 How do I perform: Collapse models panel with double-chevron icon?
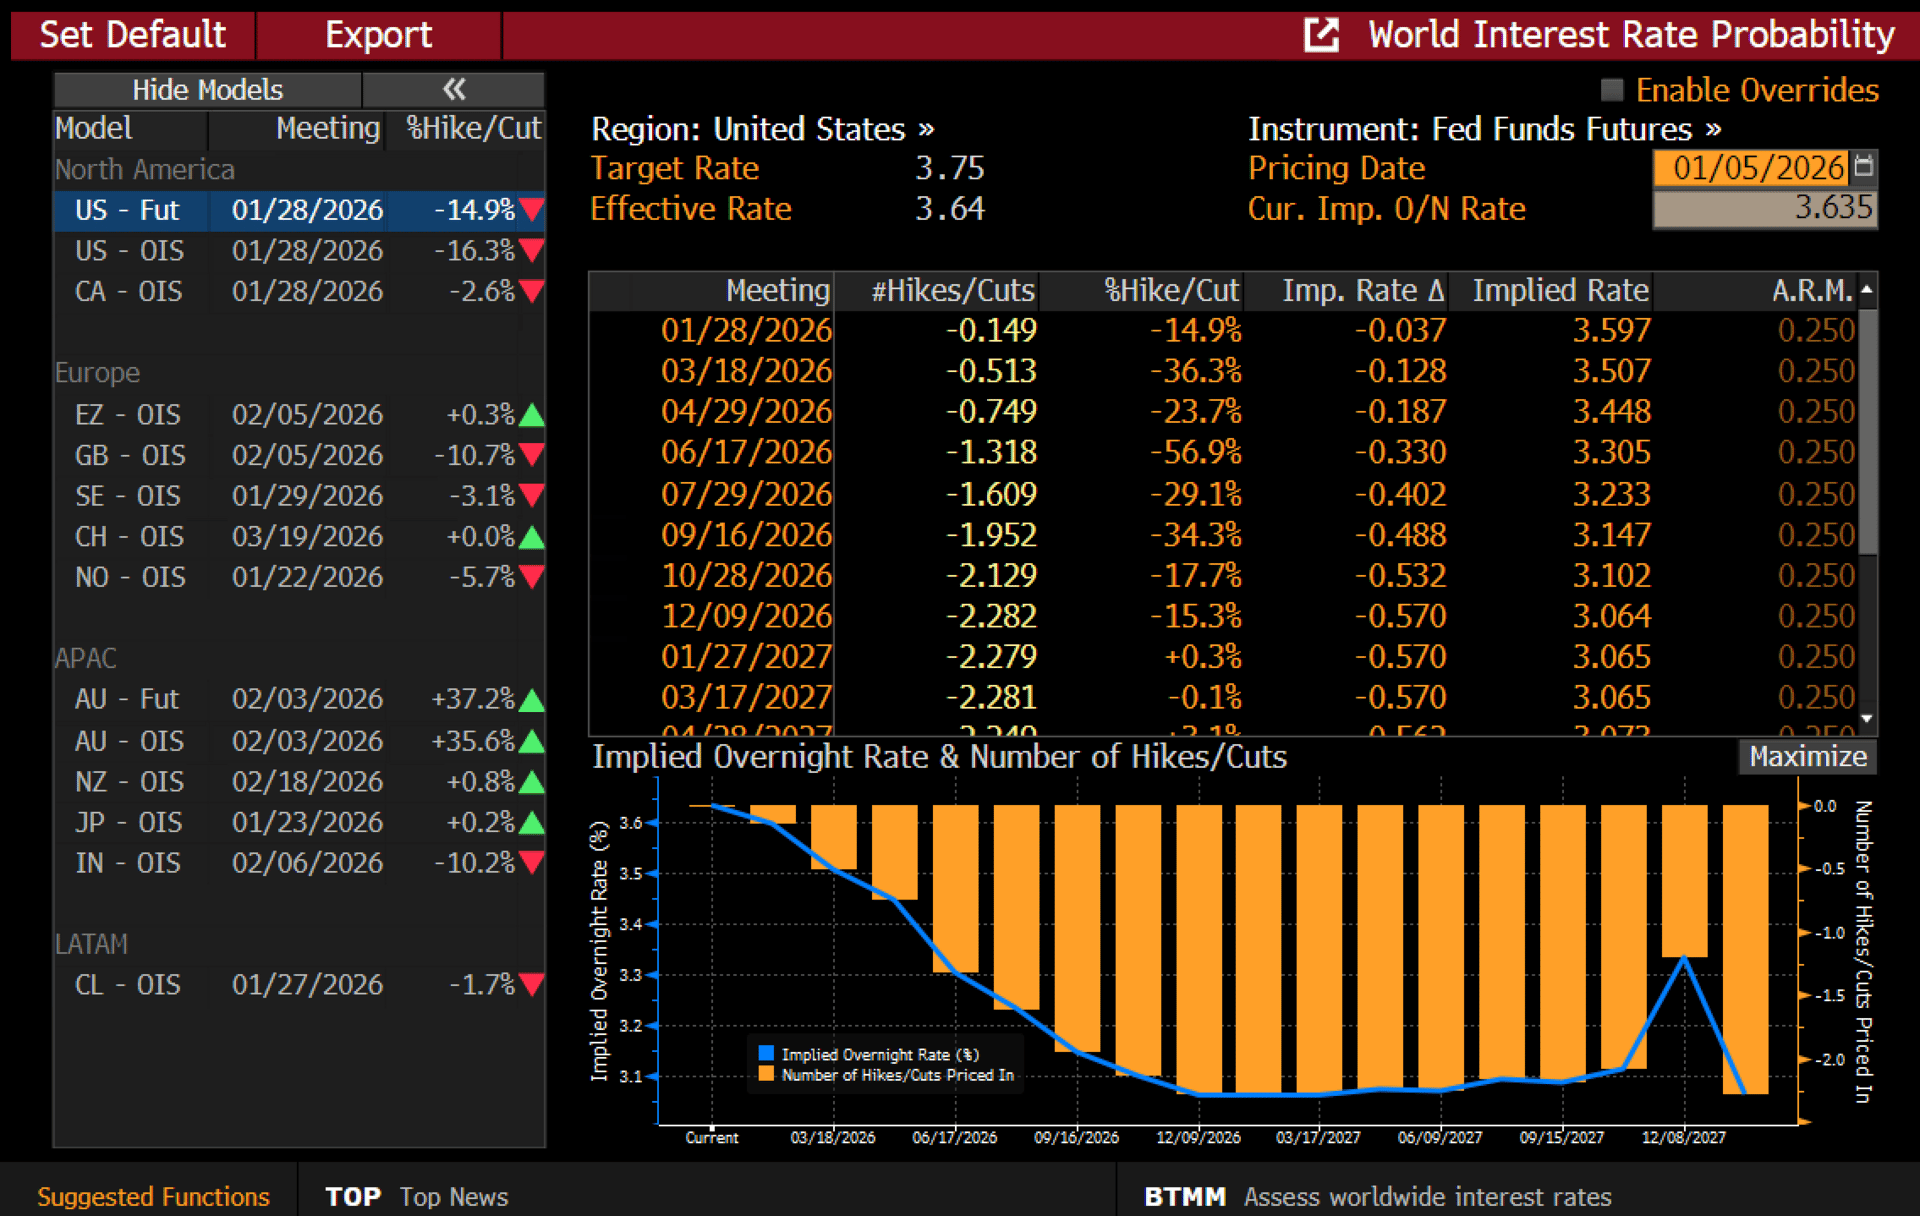click(x=454, y=90)
